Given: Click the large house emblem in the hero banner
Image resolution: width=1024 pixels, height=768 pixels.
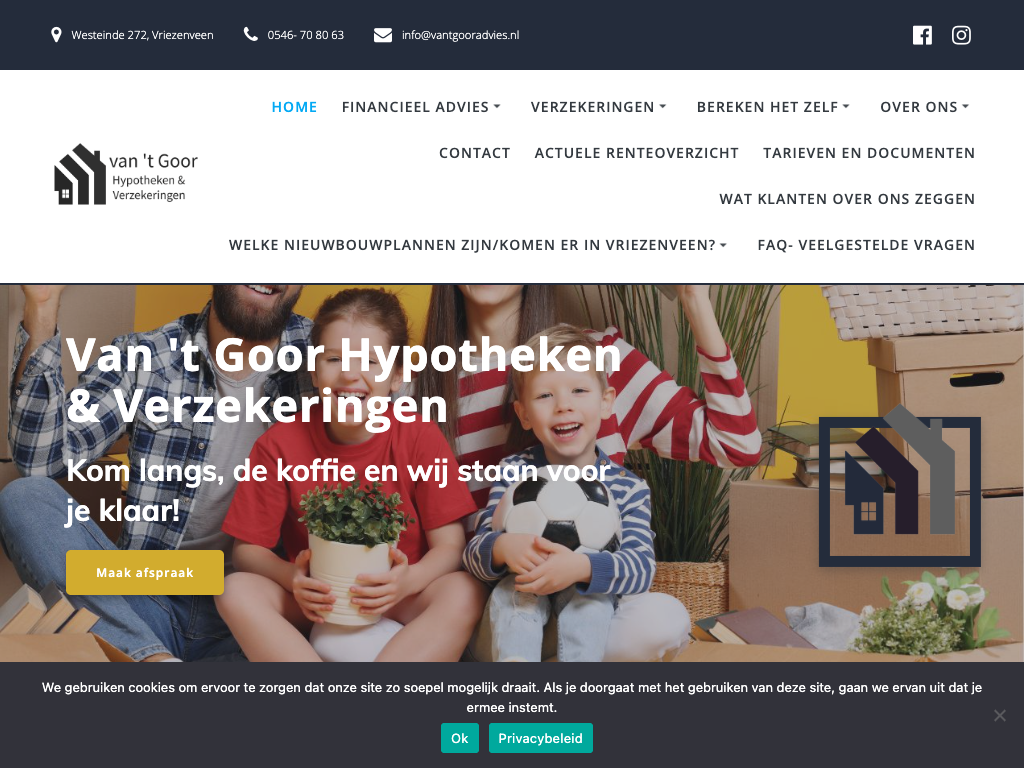Looking at the screenshot, I should coord(900,487).
